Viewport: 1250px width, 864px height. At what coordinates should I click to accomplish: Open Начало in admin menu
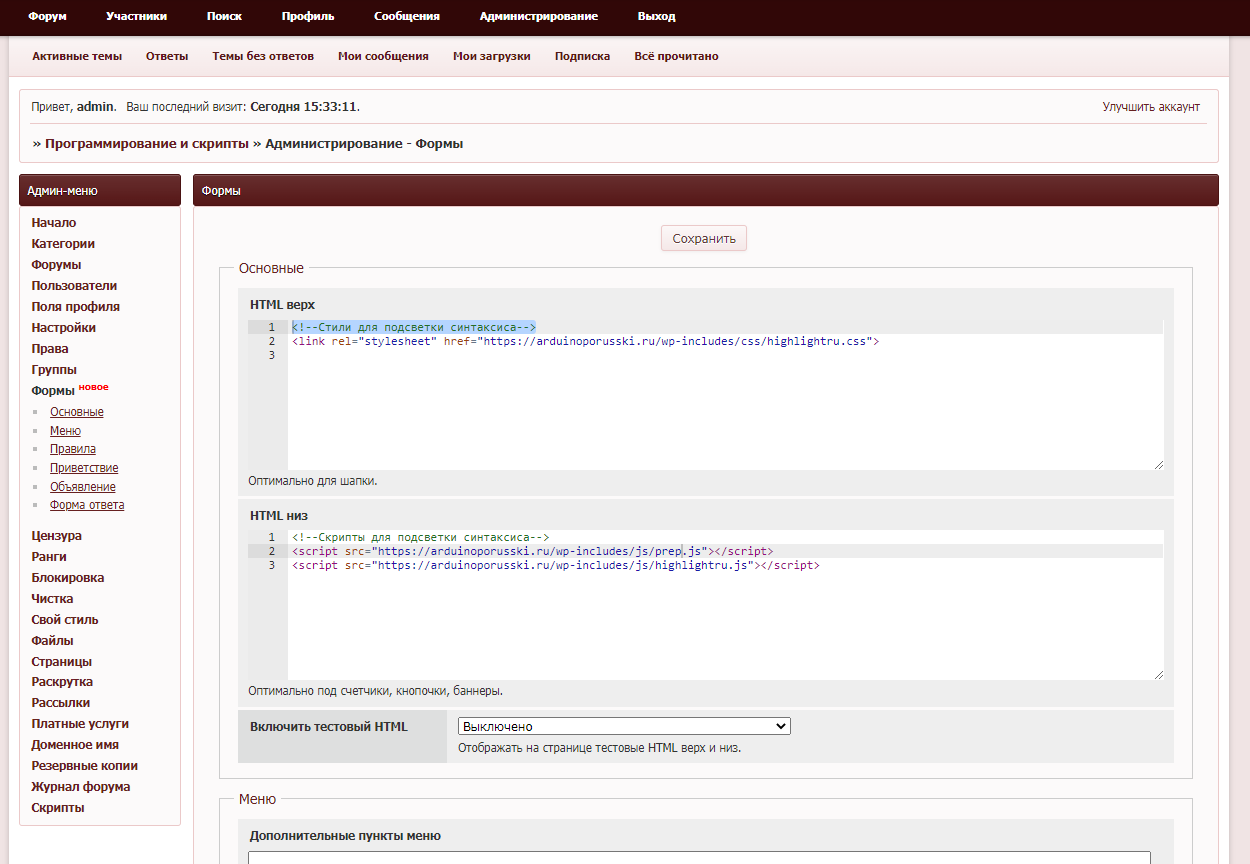[x=54, y=223]
